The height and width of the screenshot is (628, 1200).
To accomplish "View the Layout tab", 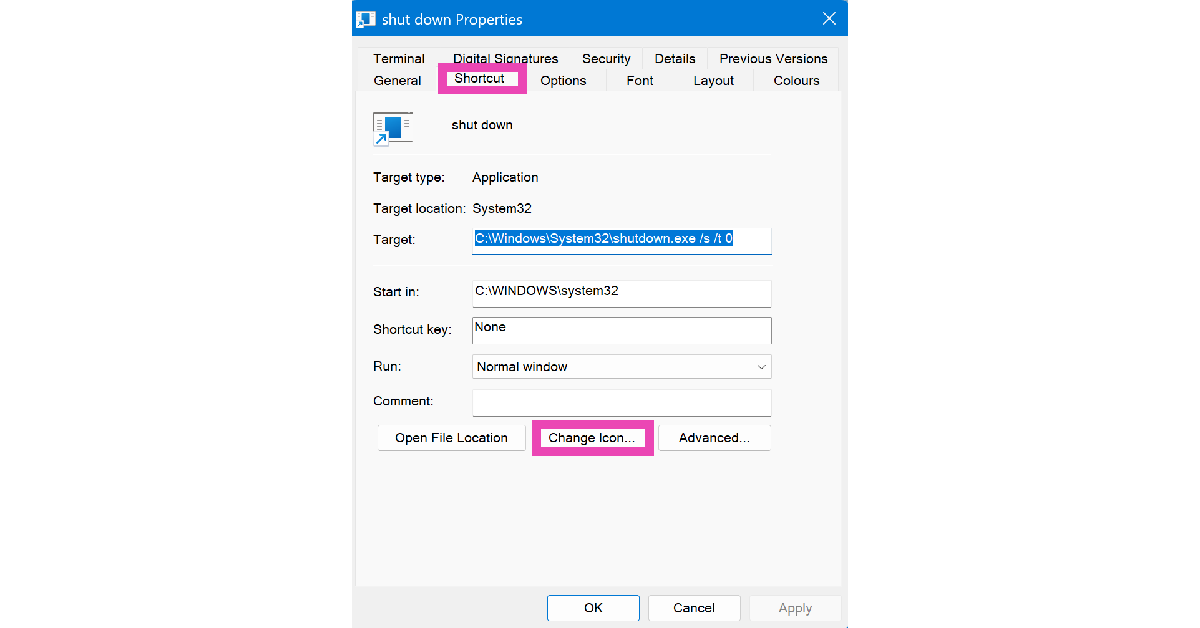I will [714, 81].
